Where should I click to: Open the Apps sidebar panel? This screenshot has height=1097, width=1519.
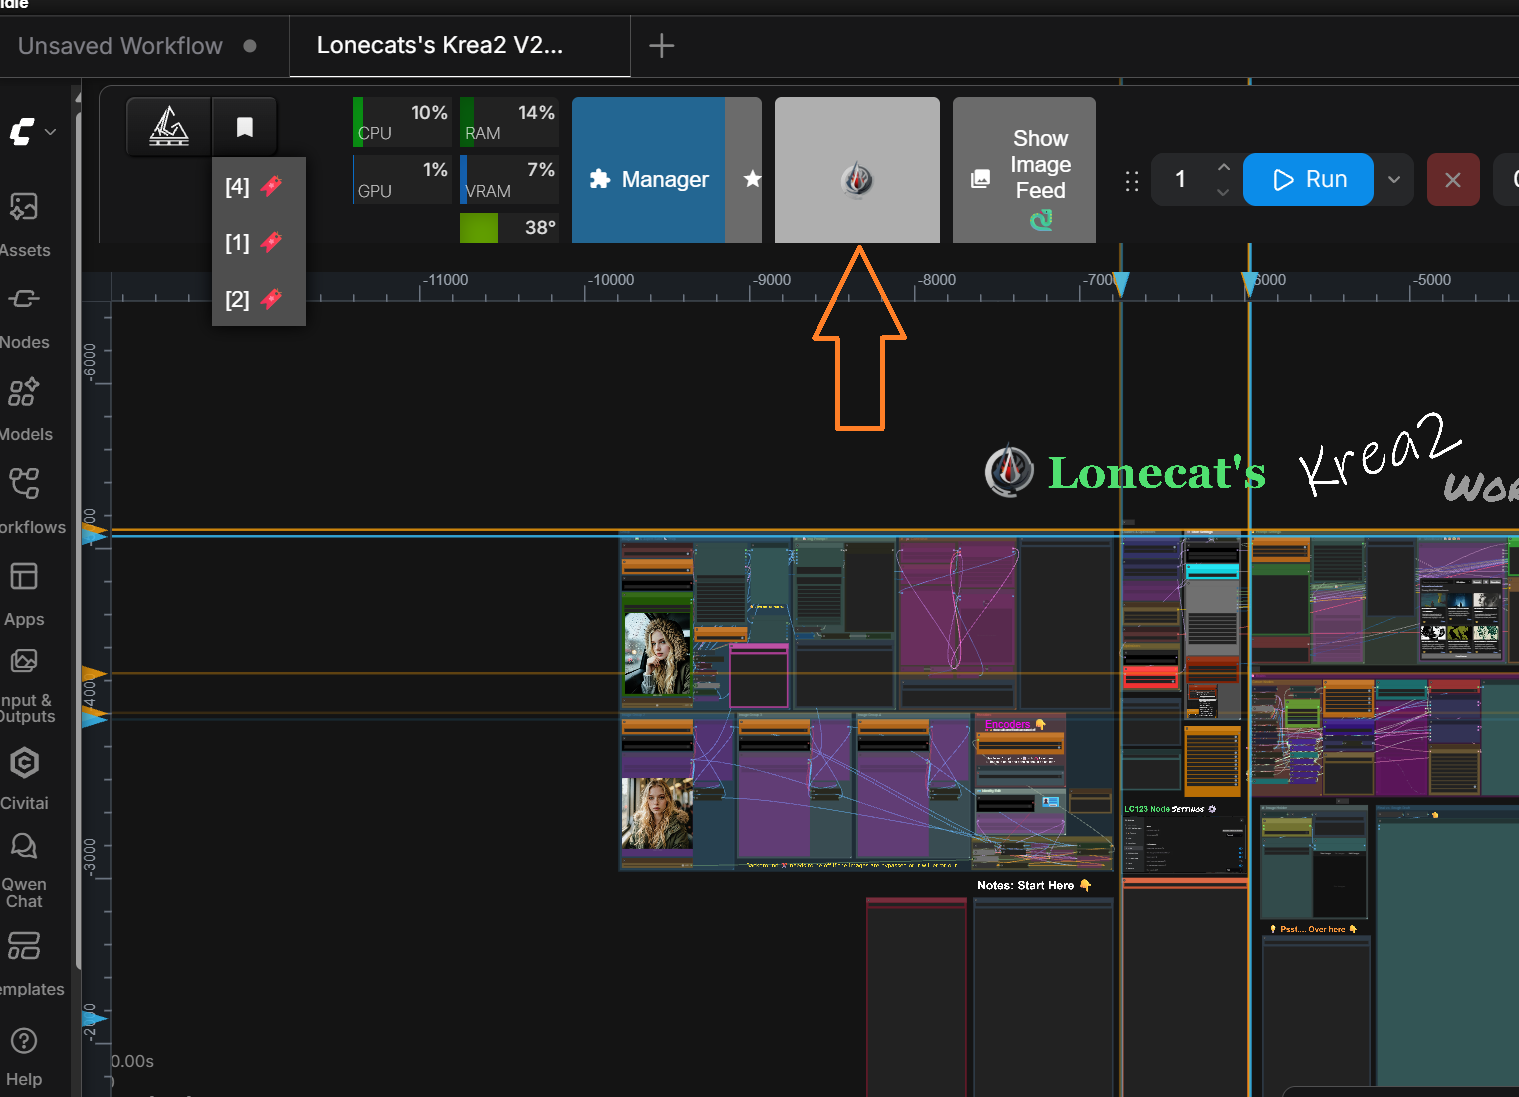pos(25,593)
